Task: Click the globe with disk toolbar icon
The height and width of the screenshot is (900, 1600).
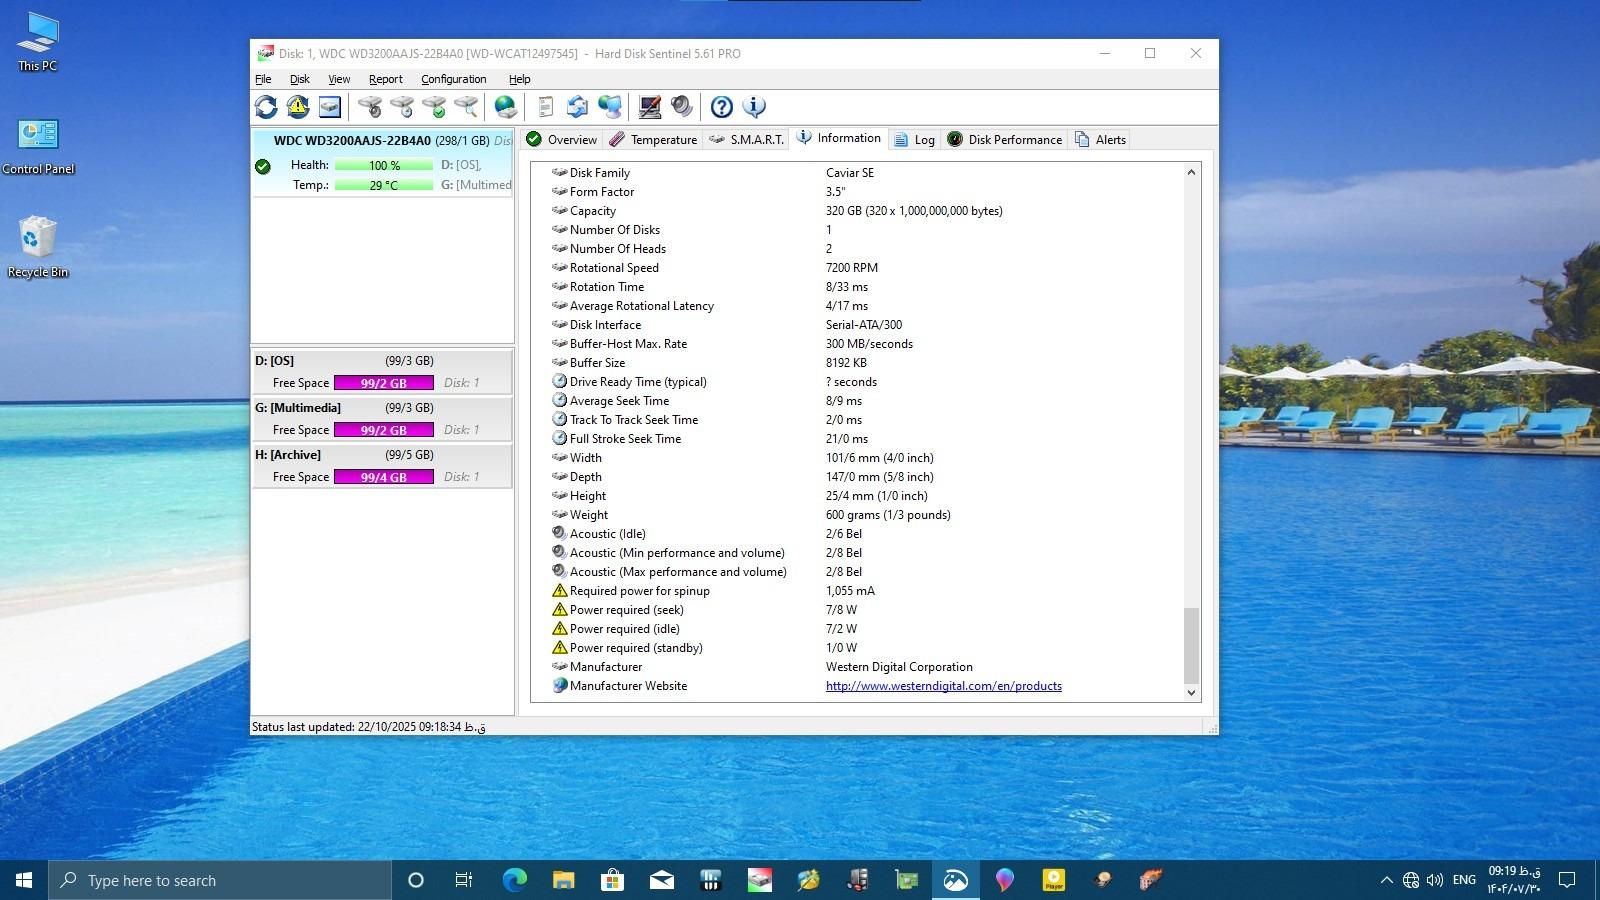Action: 506,107
